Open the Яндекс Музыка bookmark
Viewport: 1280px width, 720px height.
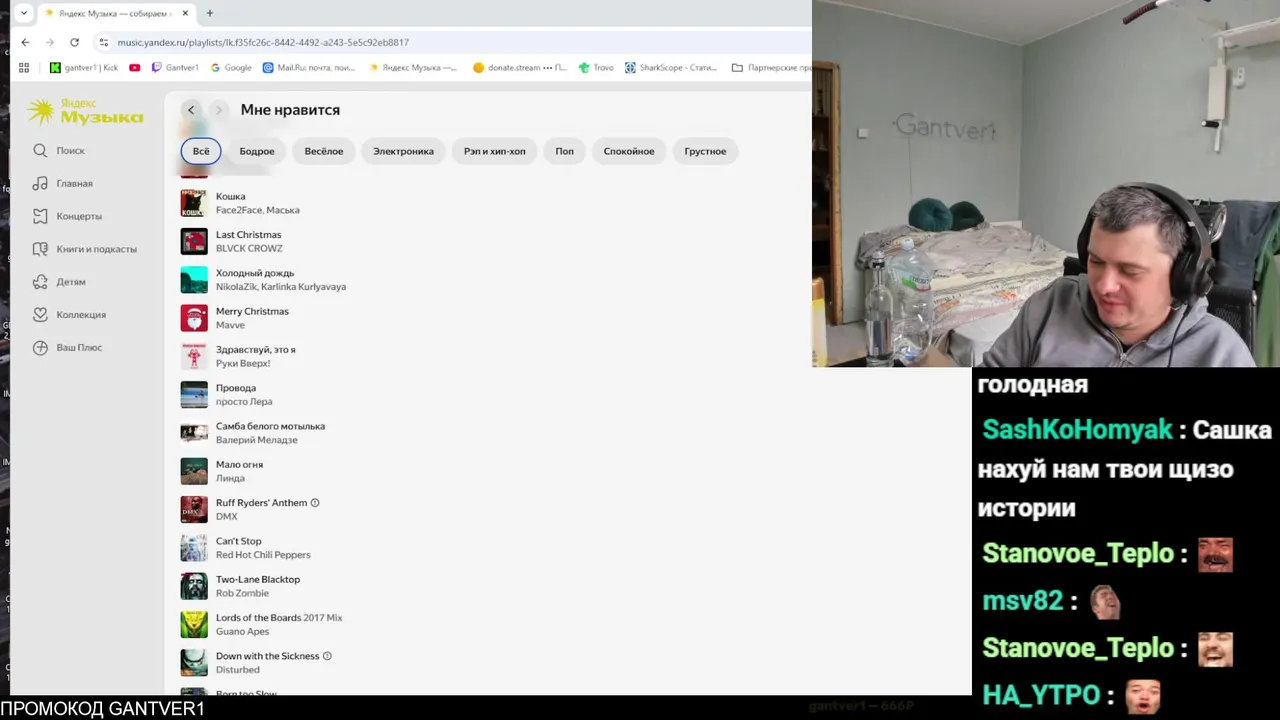[x=413, y=68]
